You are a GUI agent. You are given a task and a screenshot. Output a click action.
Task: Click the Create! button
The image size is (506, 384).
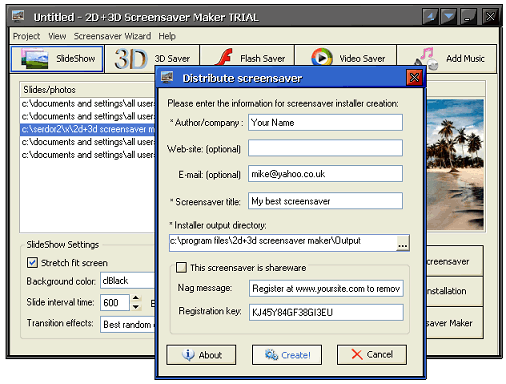[x=287, y=355]
